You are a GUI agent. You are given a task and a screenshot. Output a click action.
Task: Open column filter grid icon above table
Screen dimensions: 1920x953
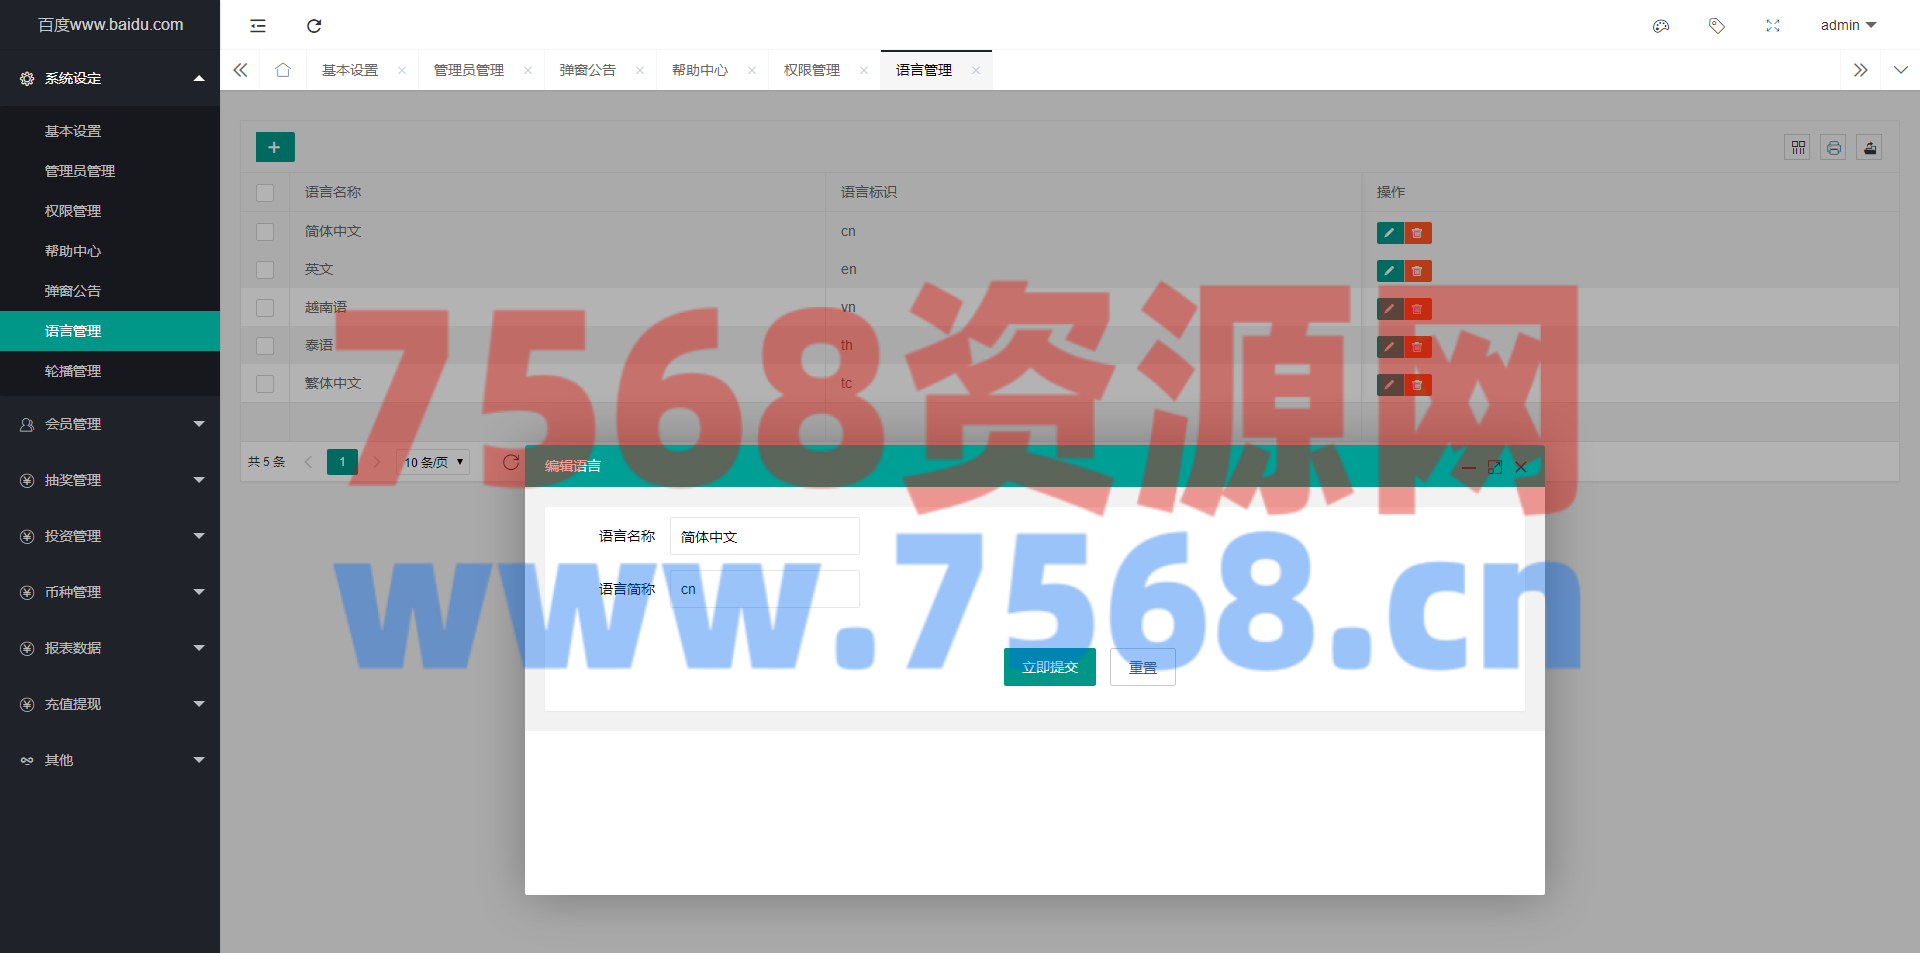pyautogui.click(x=1797, y=148)
